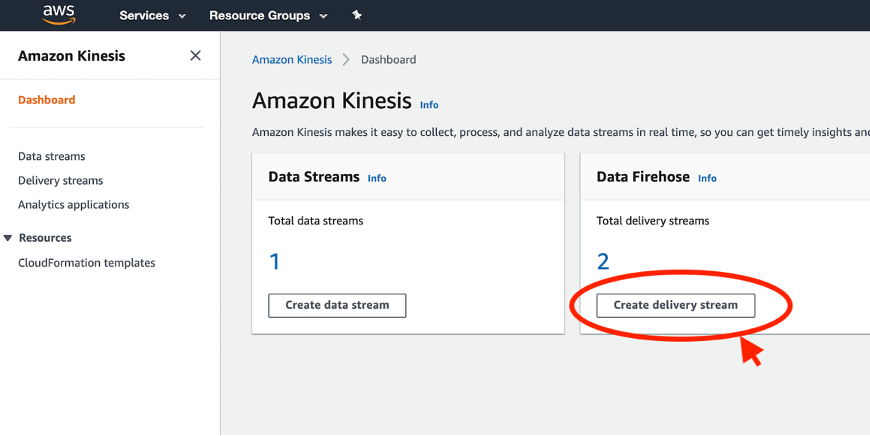This screenshot has height=436, width=870.
Task: Click the Amazon Kinesis breadcrumb link
Action: [292, 60]
